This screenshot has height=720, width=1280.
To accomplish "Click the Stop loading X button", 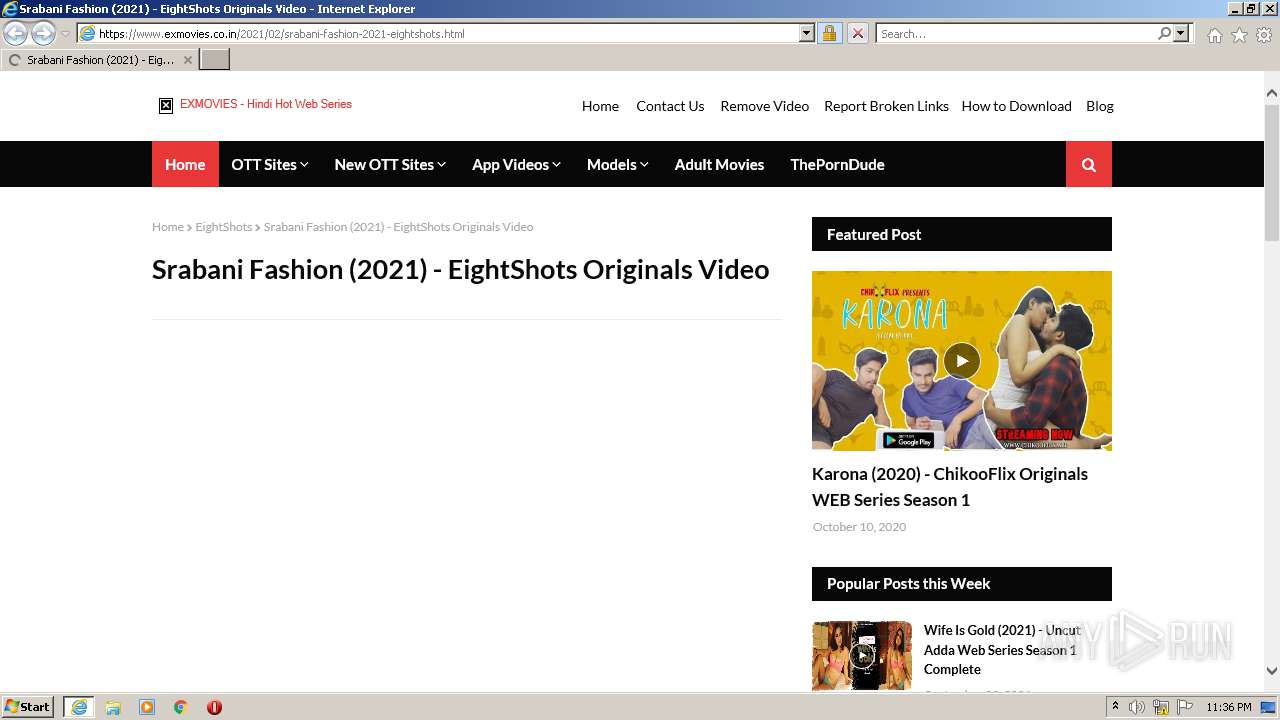I will [x=857, y=33].
